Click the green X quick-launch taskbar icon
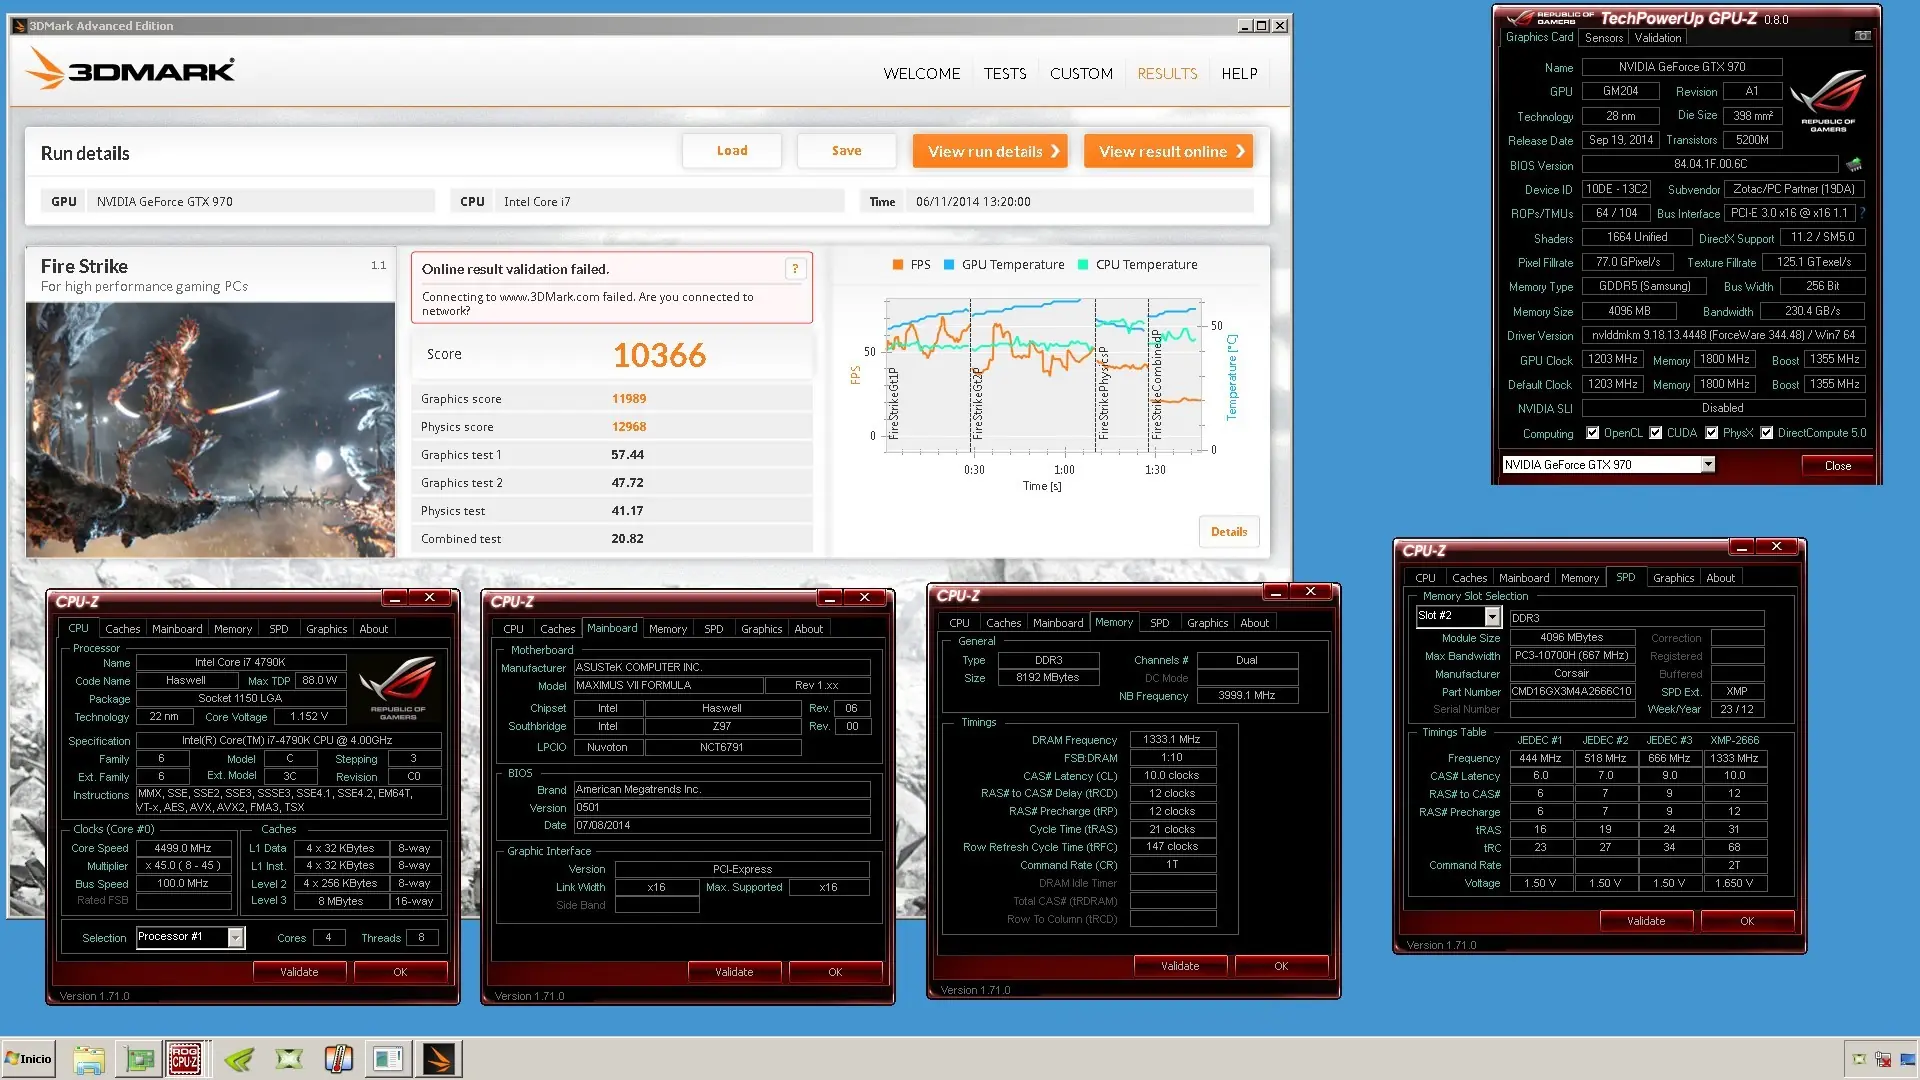The image size is (1920, 1080). (x=289, y=1059)
